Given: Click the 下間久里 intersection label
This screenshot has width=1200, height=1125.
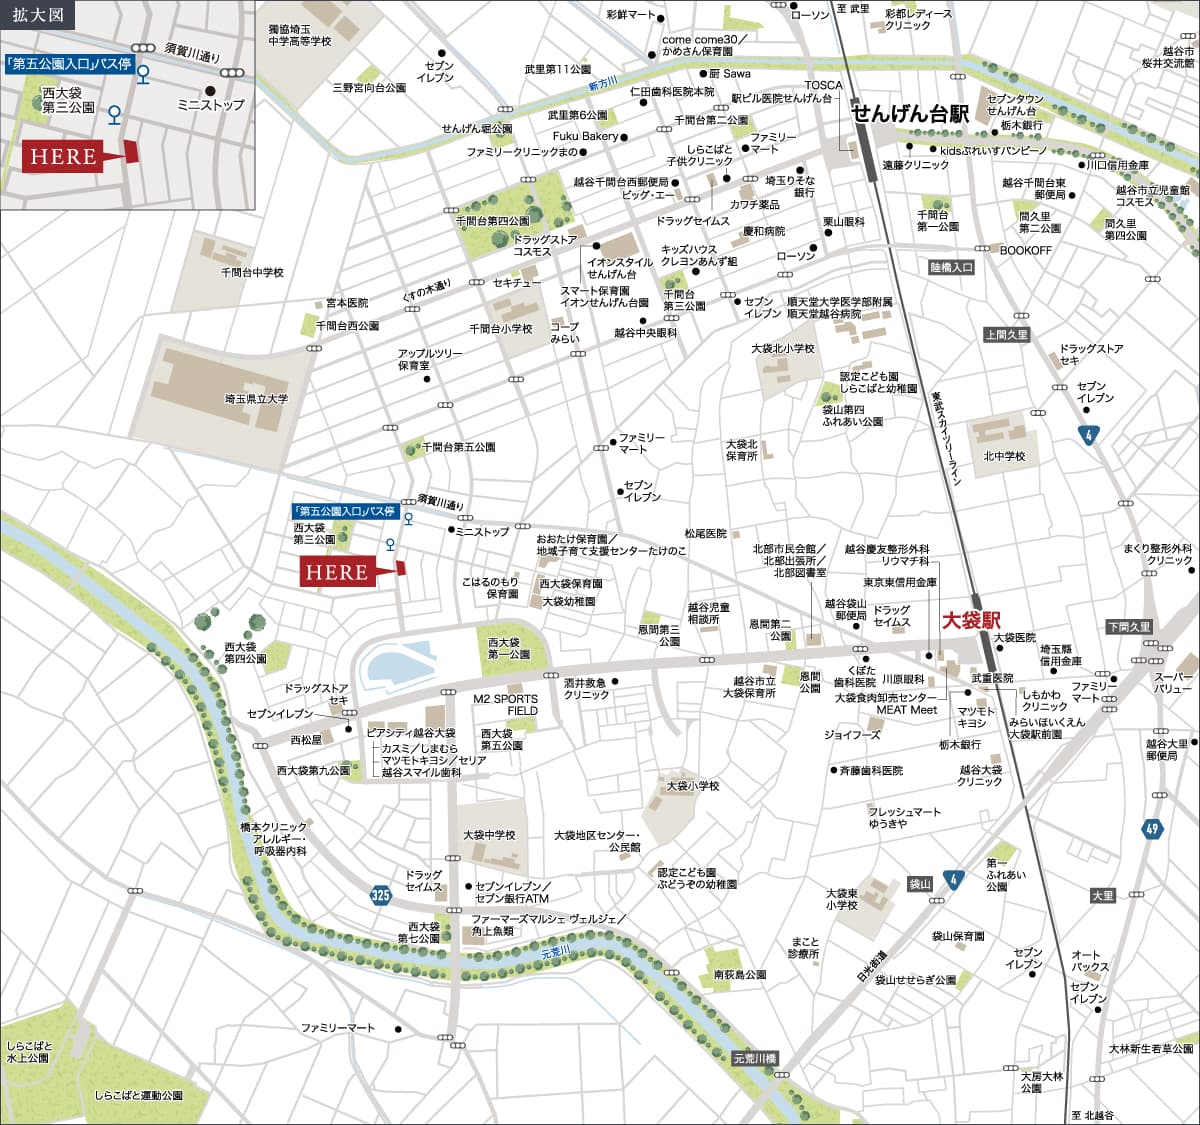Looking at the screenshot, I should point(1128,627).
